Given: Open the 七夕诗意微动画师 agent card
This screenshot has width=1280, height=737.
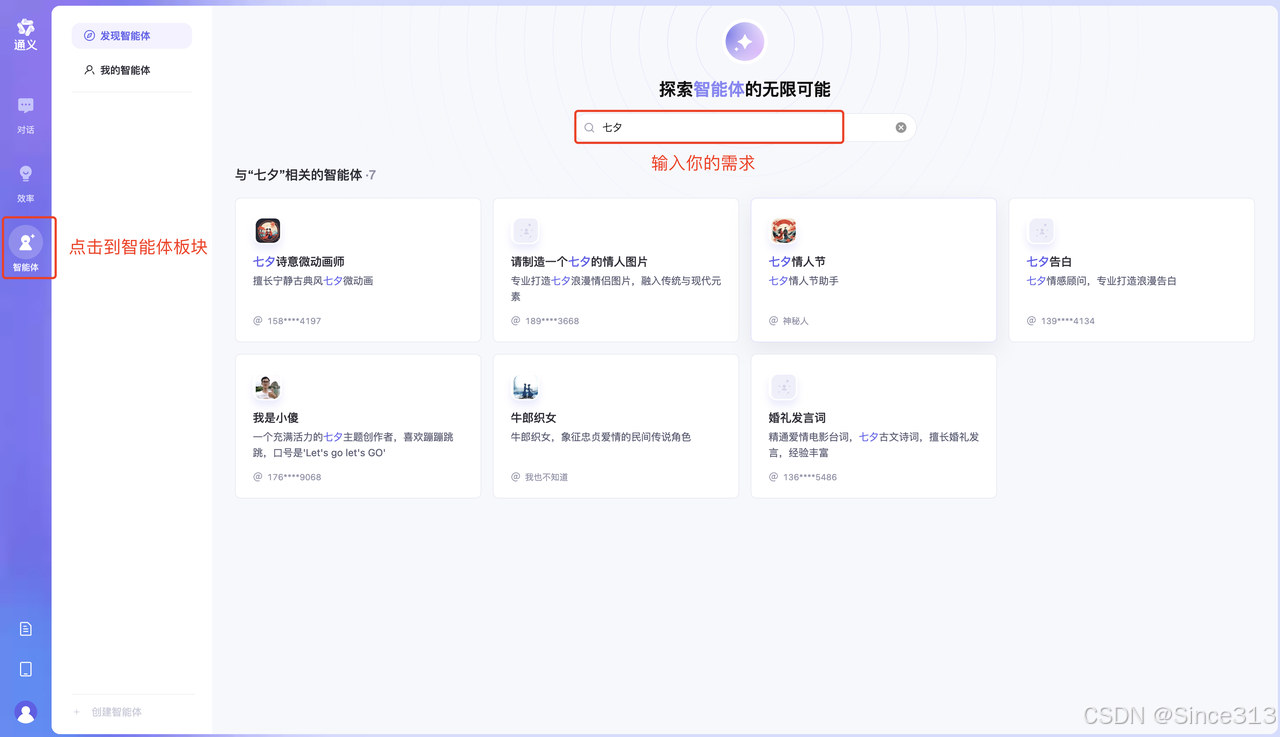Looking at the screenshot, I should point(357,269).
